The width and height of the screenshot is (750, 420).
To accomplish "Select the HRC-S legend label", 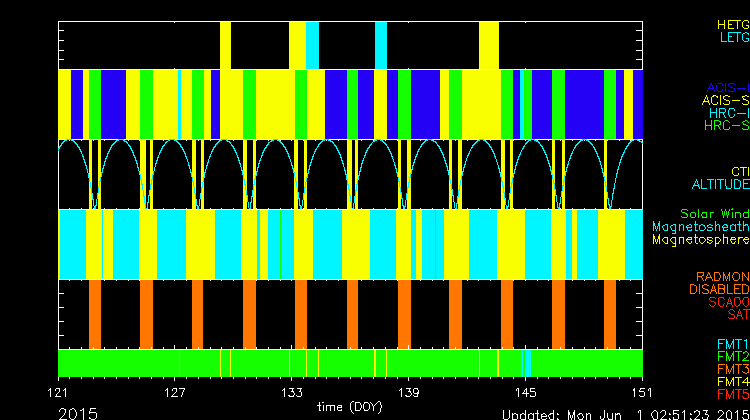I will pos(725,126).
